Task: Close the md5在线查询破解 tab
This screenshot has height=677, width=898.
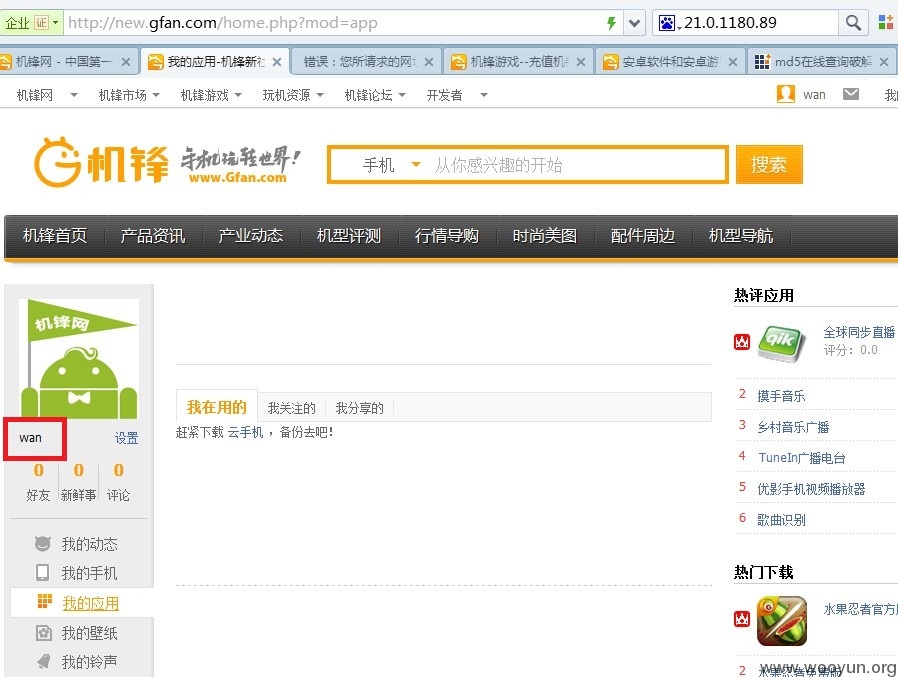Action: [x=884, y=62]
